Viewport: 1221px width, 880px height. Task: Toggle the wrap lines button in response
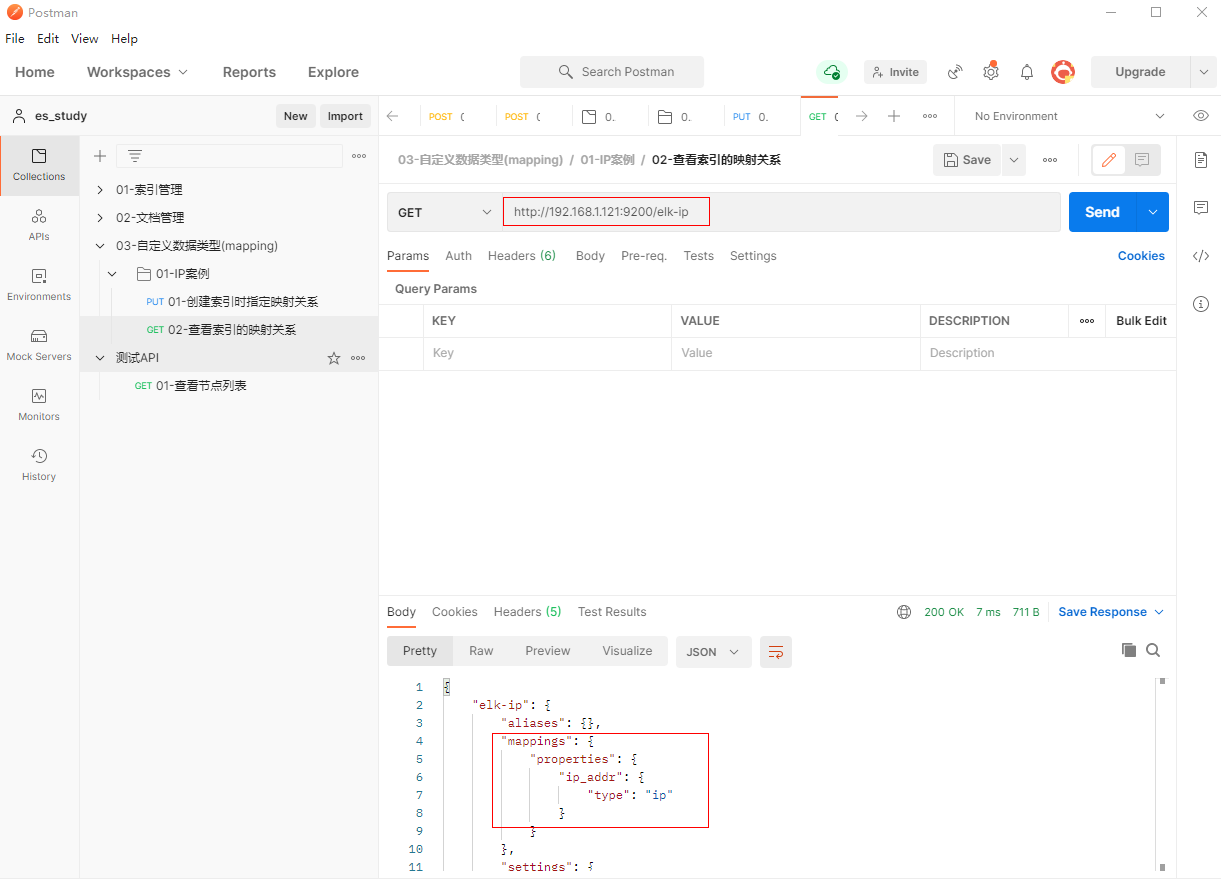click(x=775, y=652)
